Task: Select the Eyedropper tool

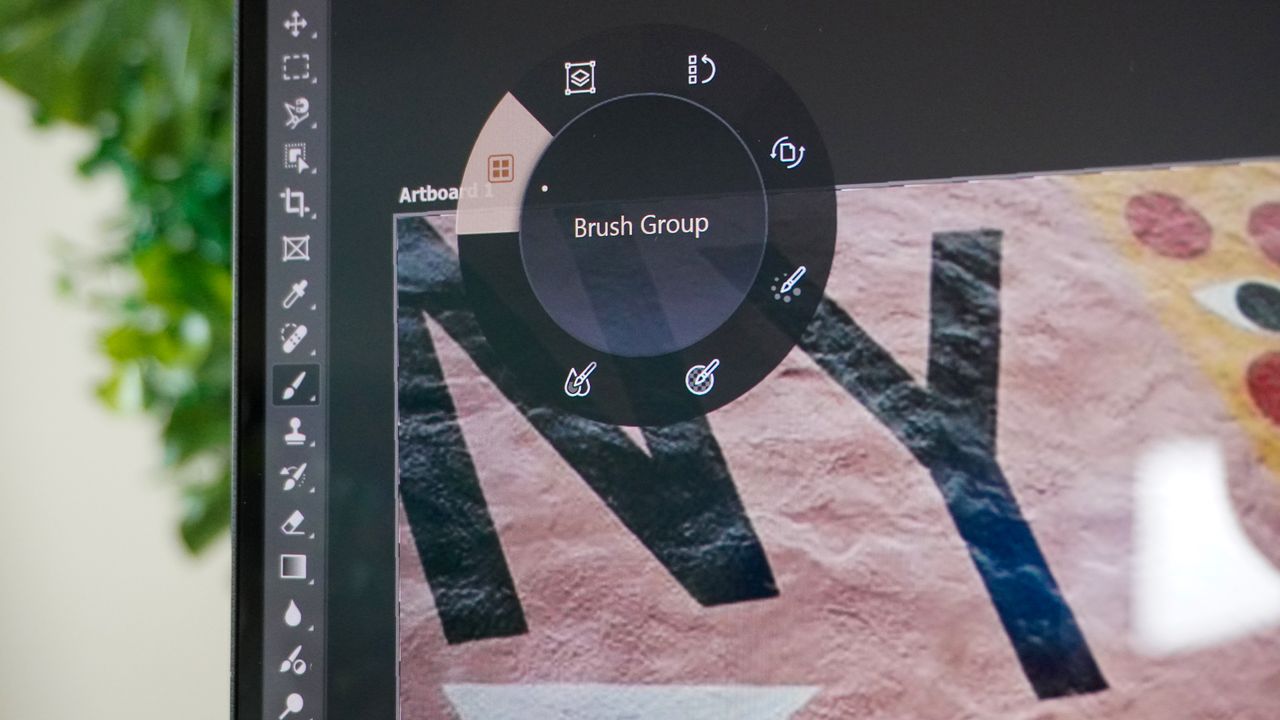Action: click(294, 294)
